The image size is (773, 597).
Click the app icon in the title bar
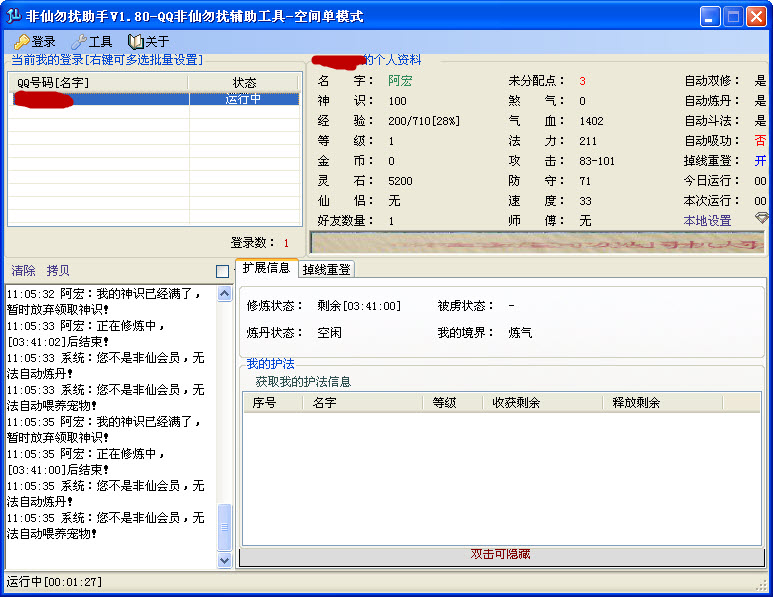[x=13, y=16]
